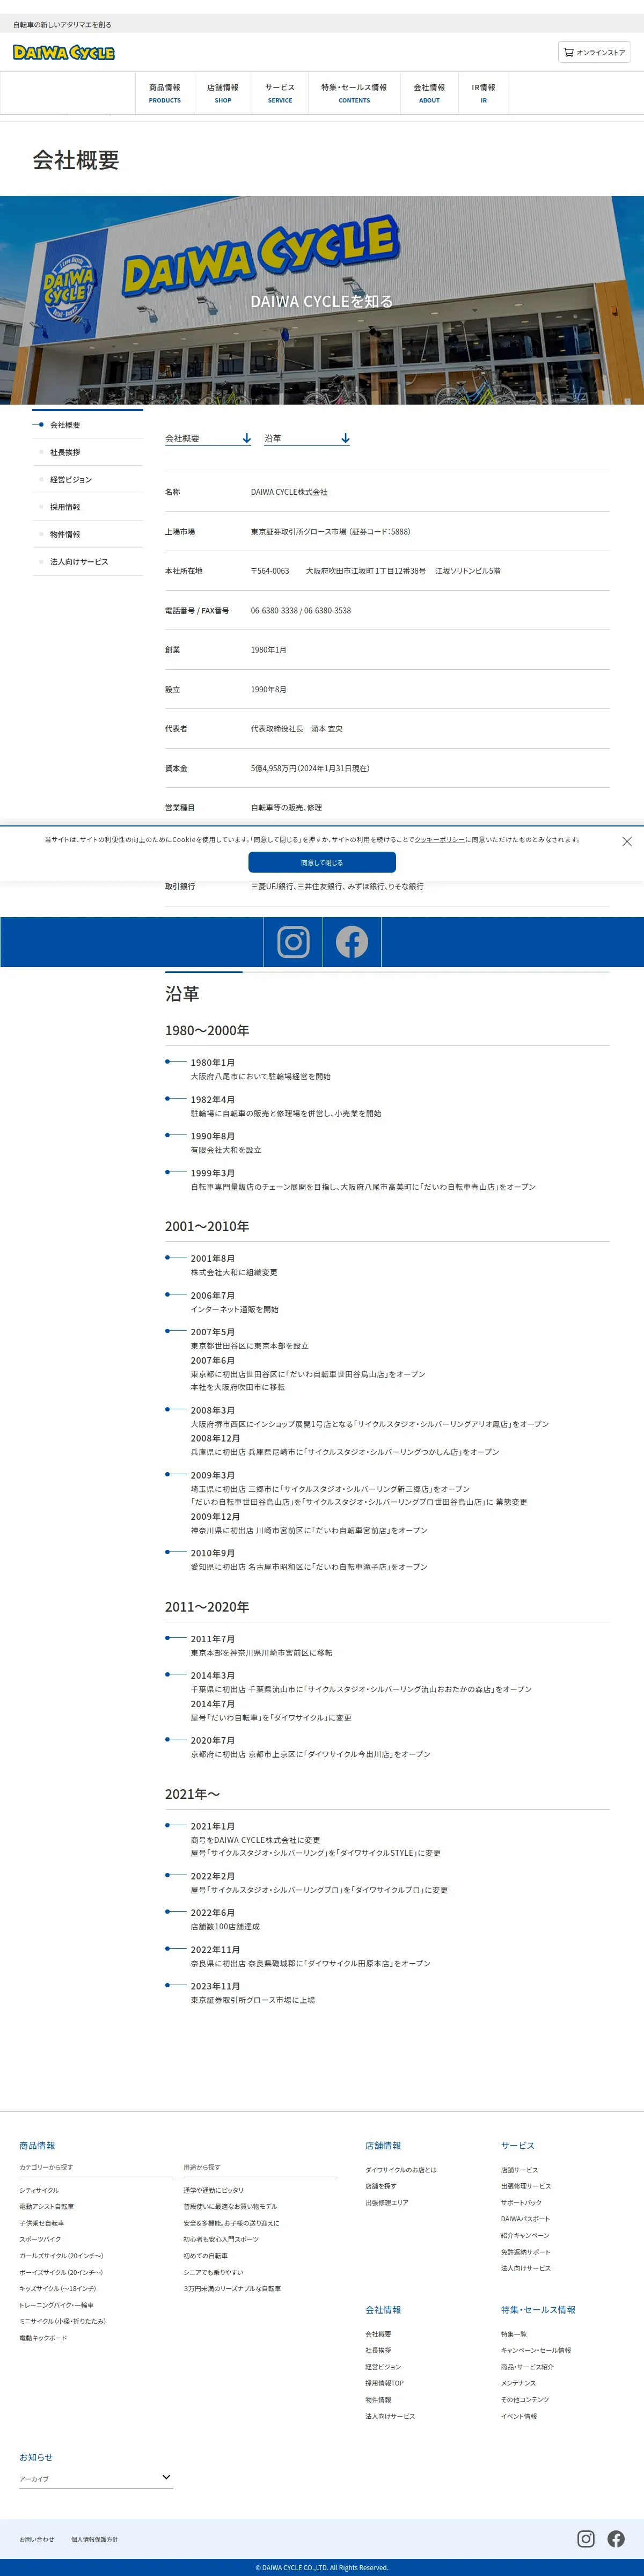The height and width of the screenshot is (2576, 644).
Task: Open the オンラインストア cart button
Action: (x=594, y=52)
